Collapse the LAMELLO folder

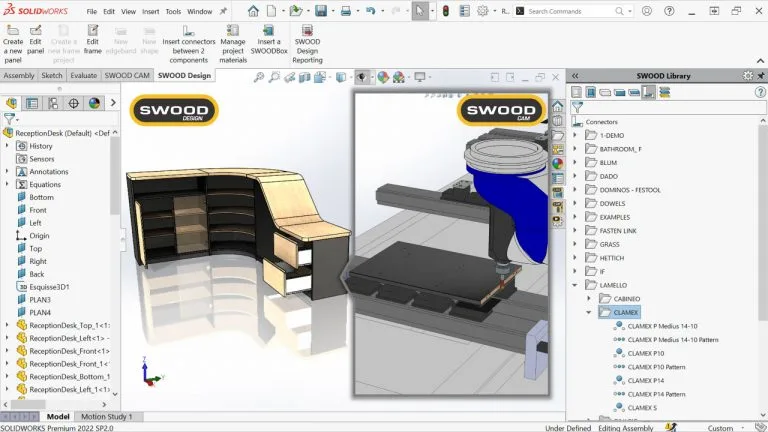(576, 285)
